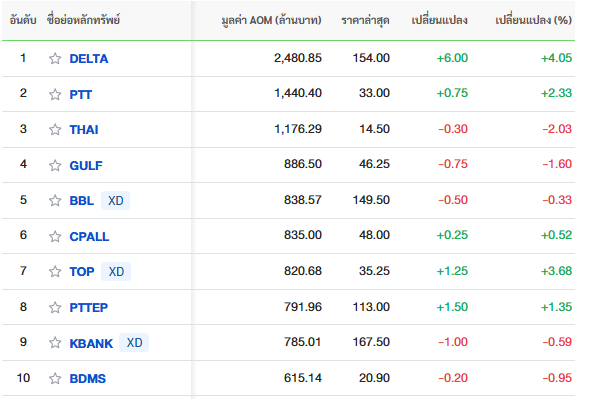
Task: Click the star beside CPALL
Action: (x=55, y=236)
